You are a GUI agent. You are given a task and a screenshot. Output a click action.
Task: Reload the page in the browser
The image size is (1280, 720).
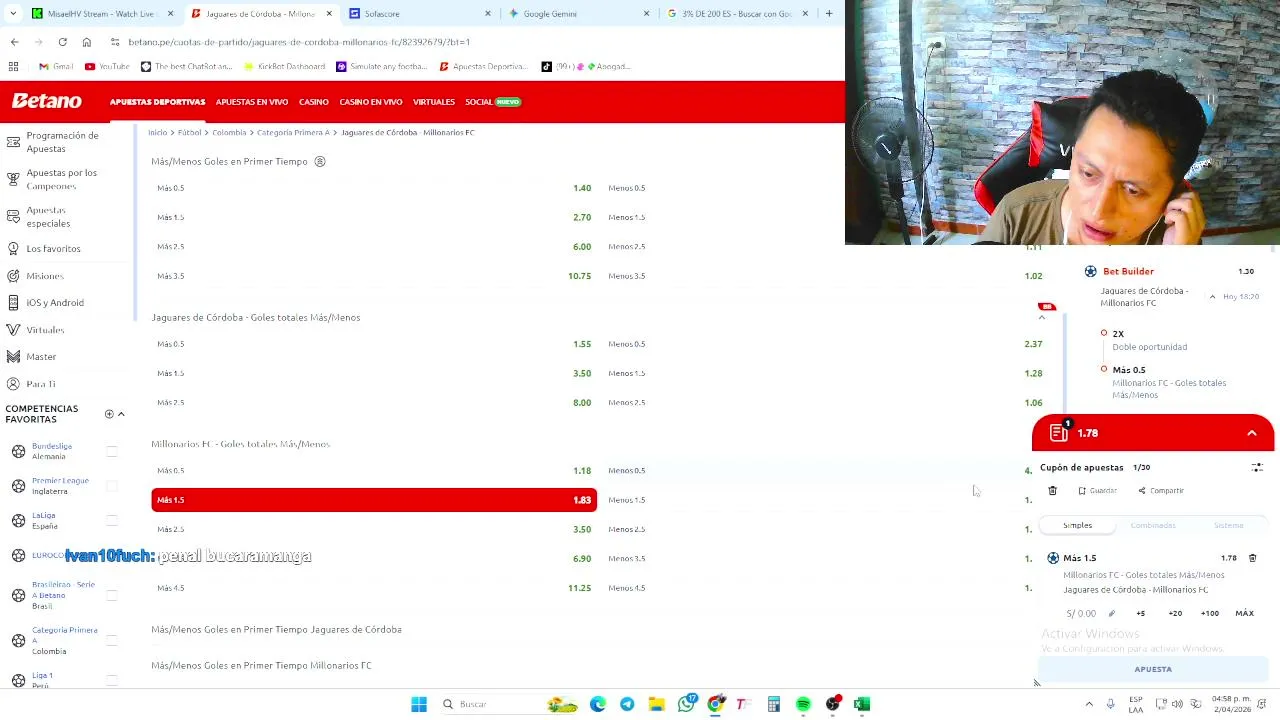pyautogui.click(x=62, y=42)
